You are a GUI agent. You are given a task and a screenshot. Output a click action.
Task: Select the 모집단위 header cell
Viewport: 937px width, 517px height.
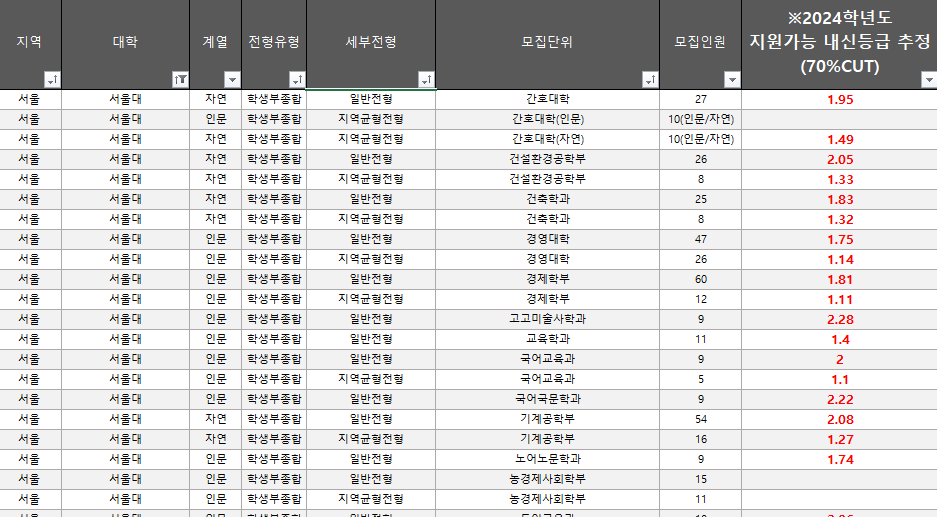pos(547,44)
